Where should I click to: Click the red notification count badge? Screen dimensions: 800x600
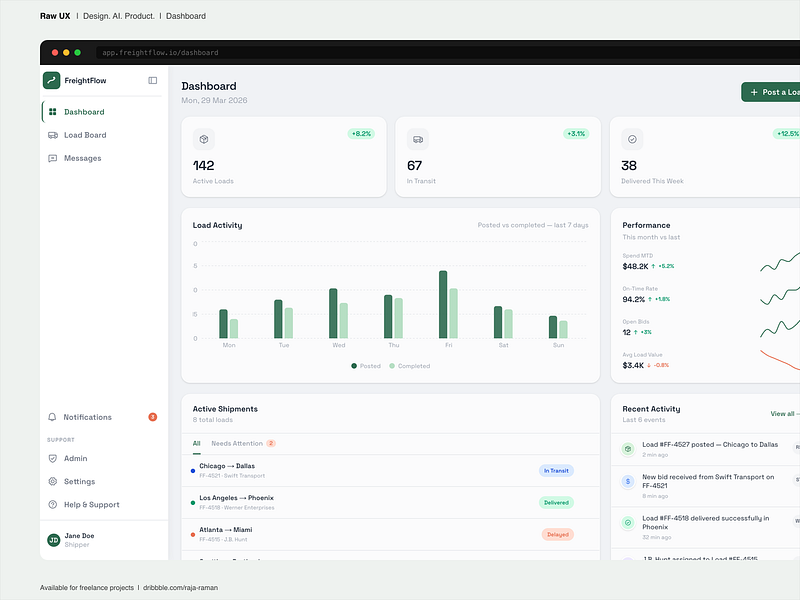pyautogui.click(x=153, y=417)
